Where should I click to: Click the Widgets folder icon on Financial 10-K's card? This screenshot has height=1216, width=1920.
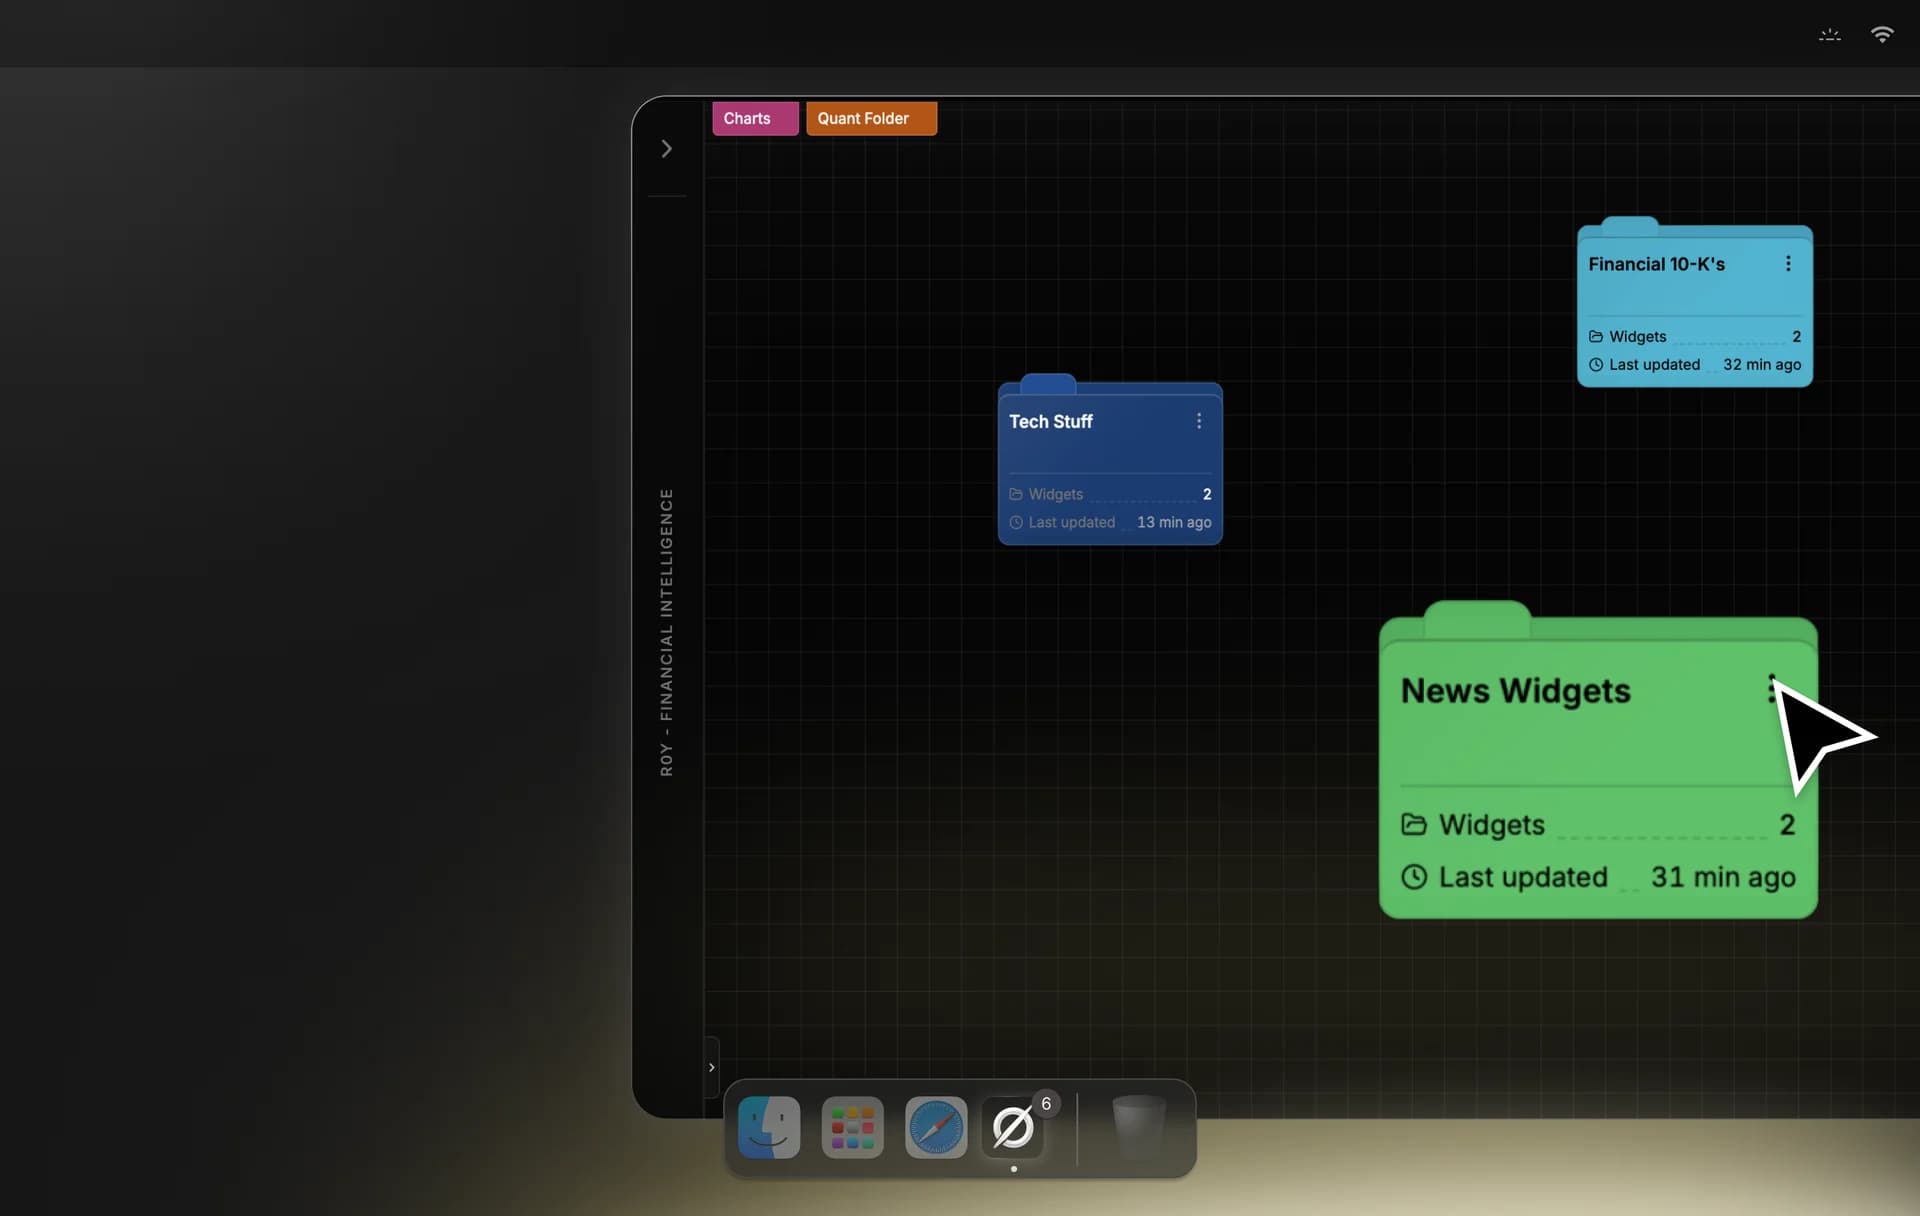click(1597, 336)
